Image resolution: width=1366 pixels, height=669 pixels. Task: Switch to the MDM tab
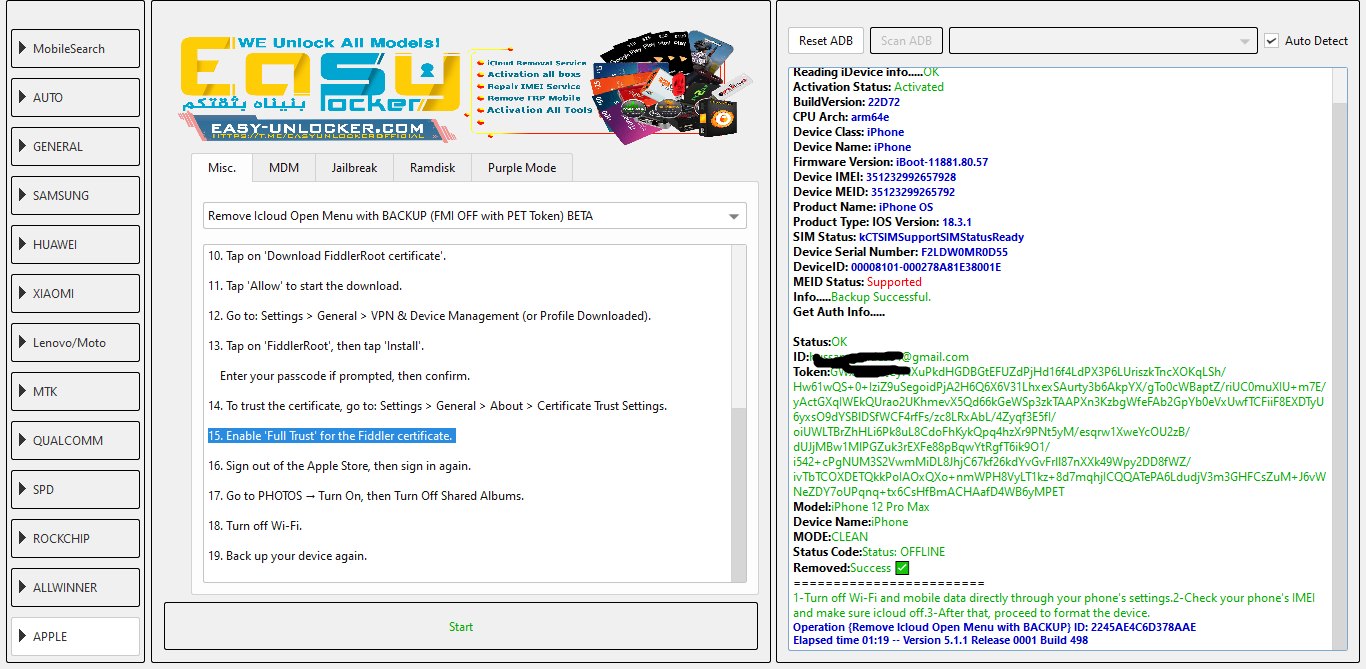(284, 168)
